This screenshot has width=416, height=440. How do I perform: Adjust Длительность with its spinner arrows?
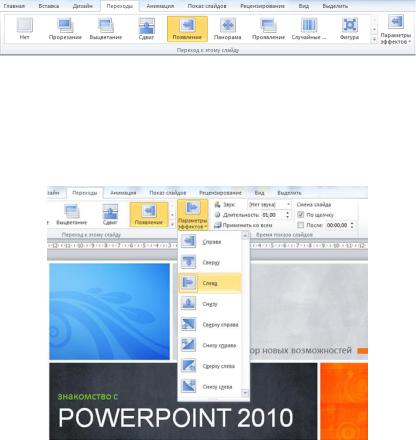click(x=288, y=215)
